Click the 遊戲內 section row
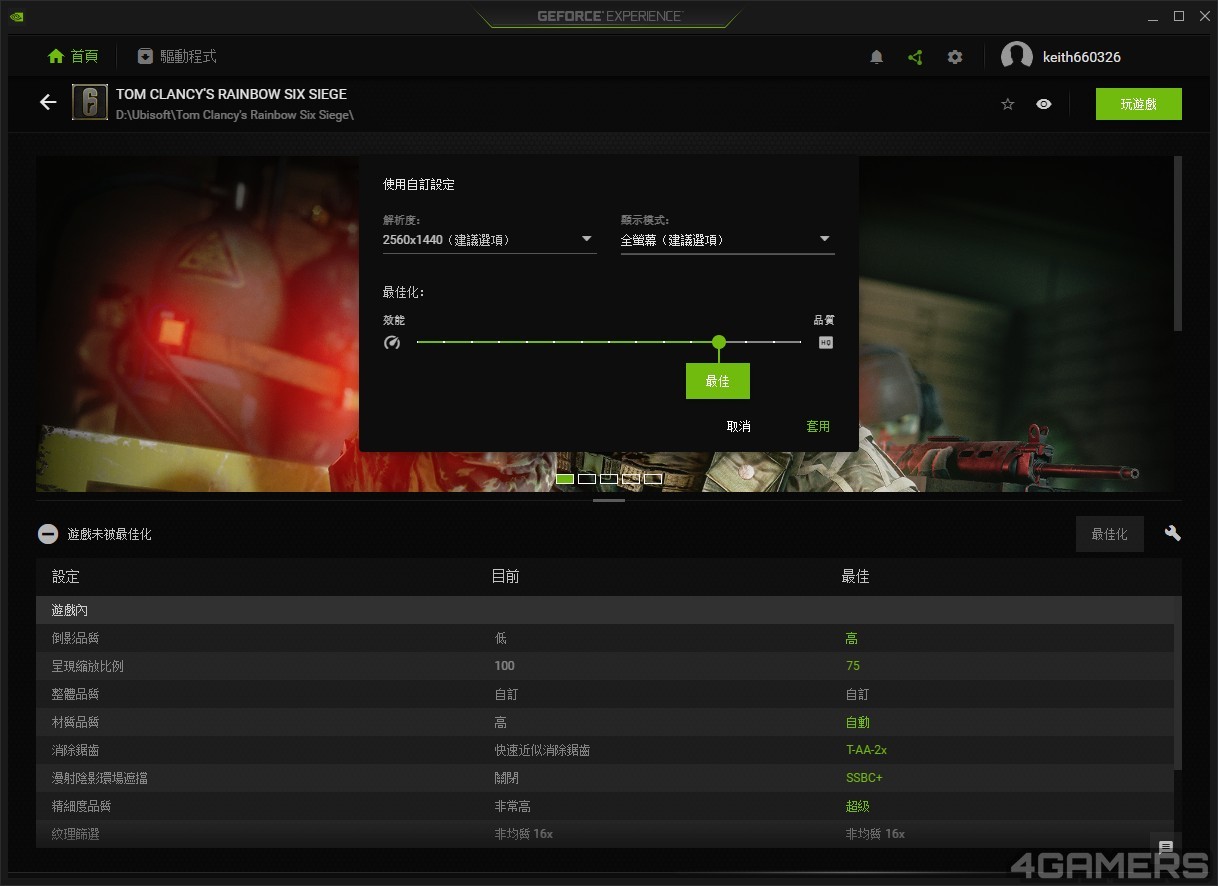This screenshot has width=1218, height=886. (605, 610)
